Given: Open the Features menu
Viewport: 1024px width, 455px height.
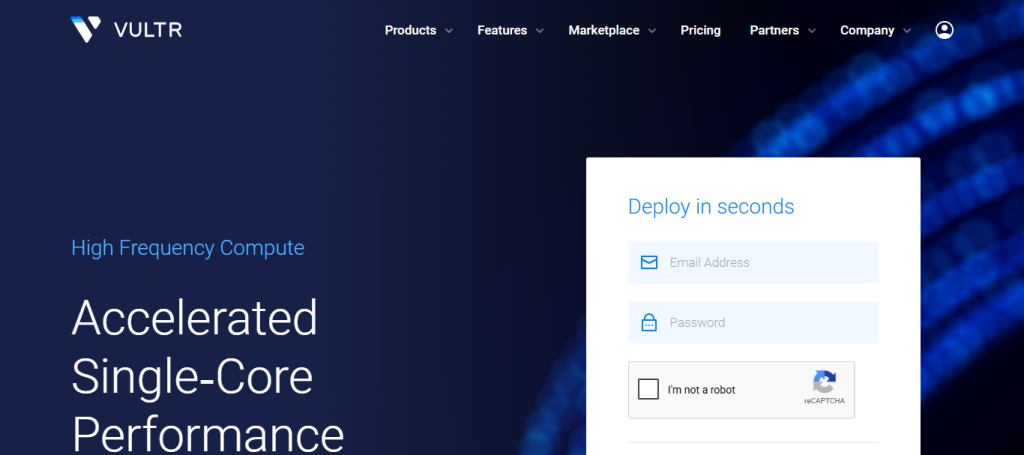Looking at the screenshot, I should [502, 30].
